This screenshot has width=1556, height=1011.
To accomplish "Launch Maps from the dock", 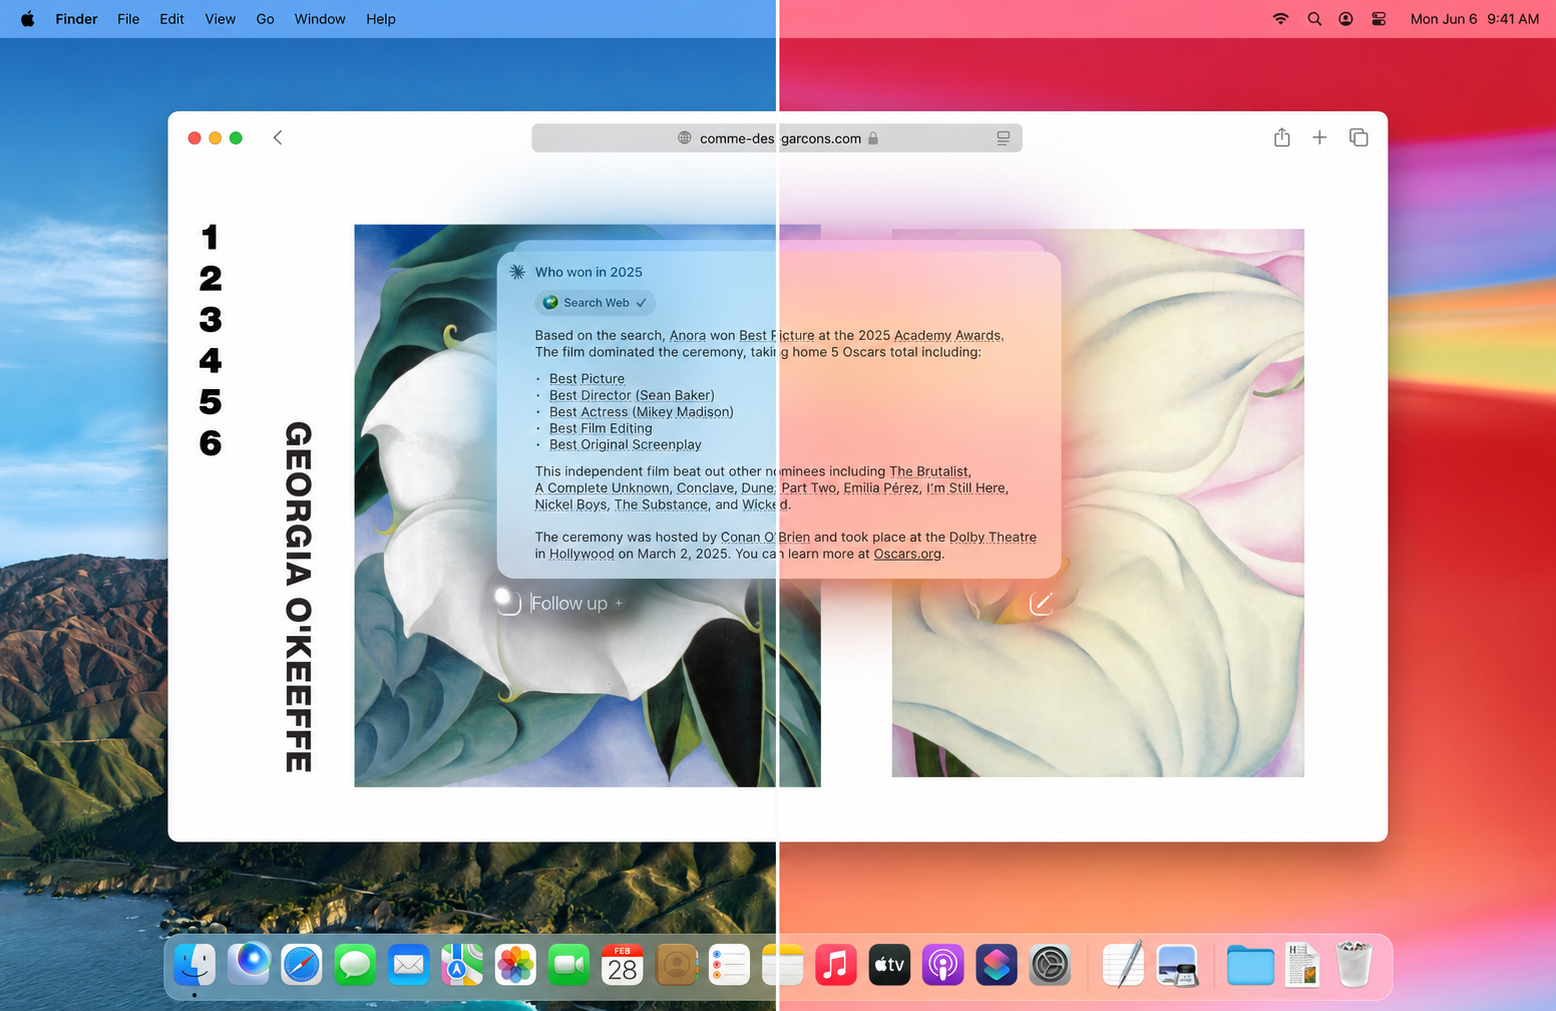I will (x=462, y=965).
